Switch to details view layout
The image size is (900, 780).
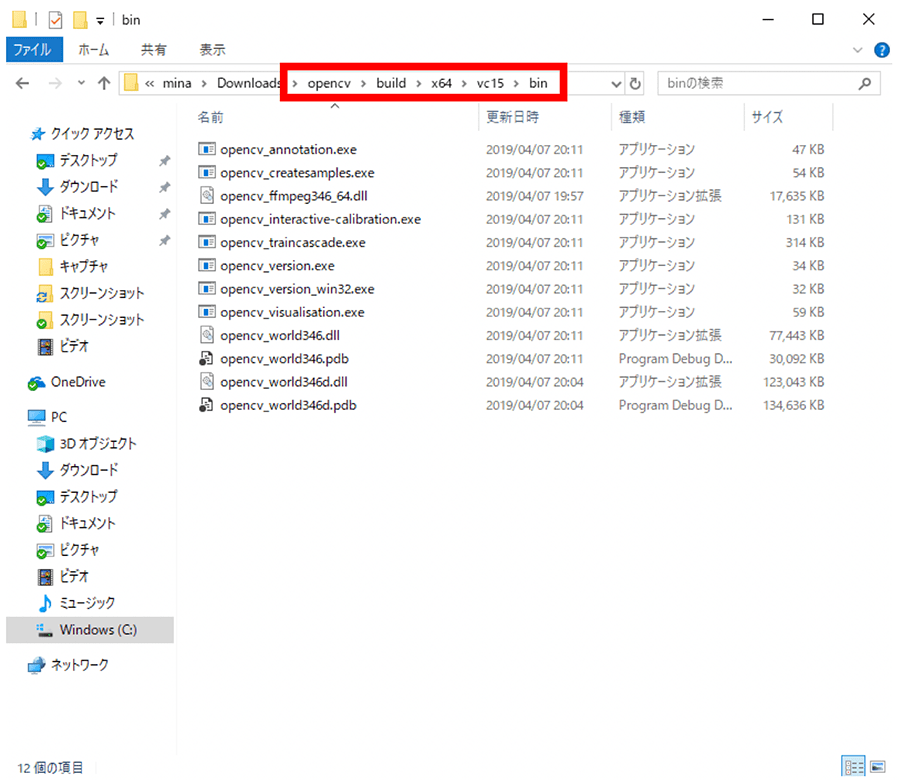(853, 766)
